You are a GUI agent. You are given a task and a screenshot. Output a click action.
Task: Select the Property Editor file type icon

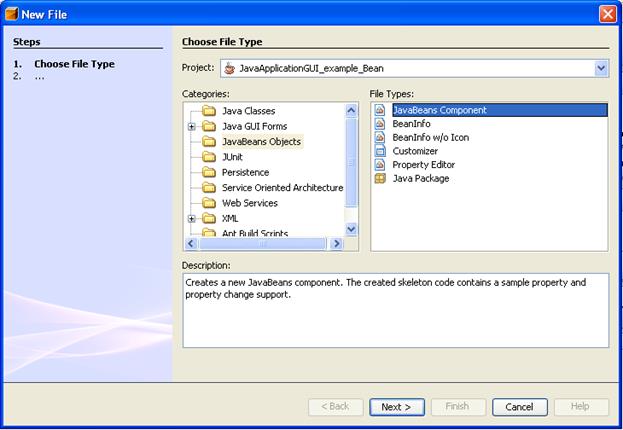tap(380, 165)
